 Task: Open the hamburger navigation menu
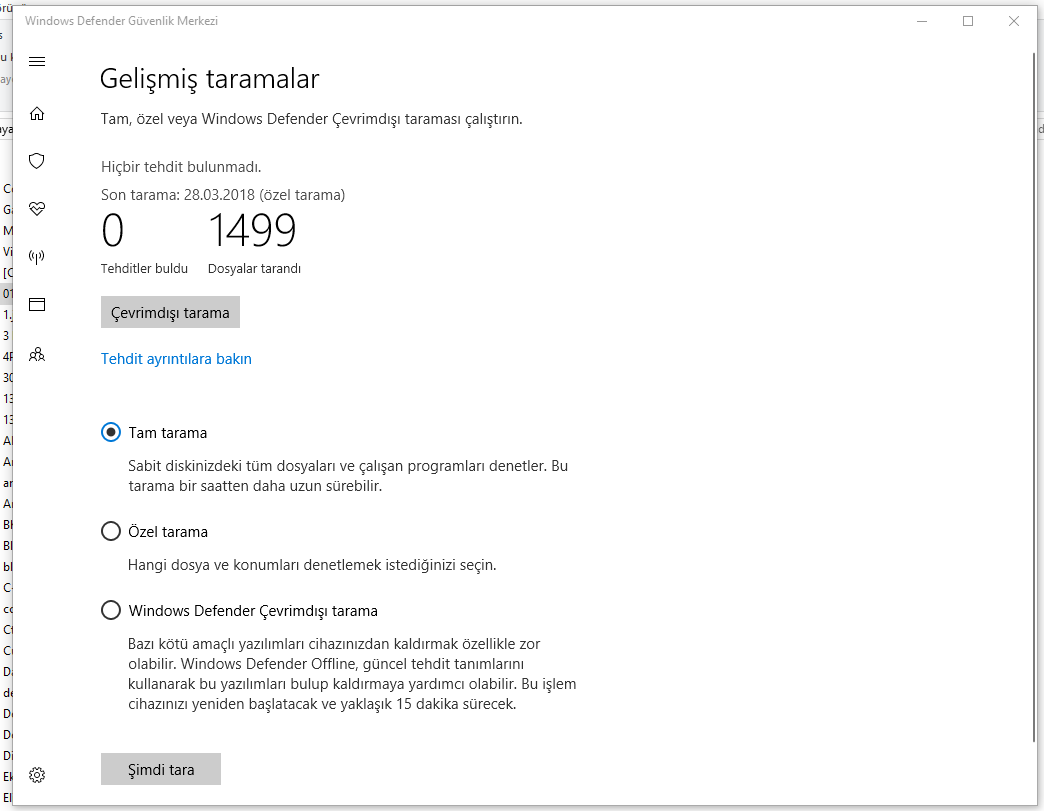(37, 62)
